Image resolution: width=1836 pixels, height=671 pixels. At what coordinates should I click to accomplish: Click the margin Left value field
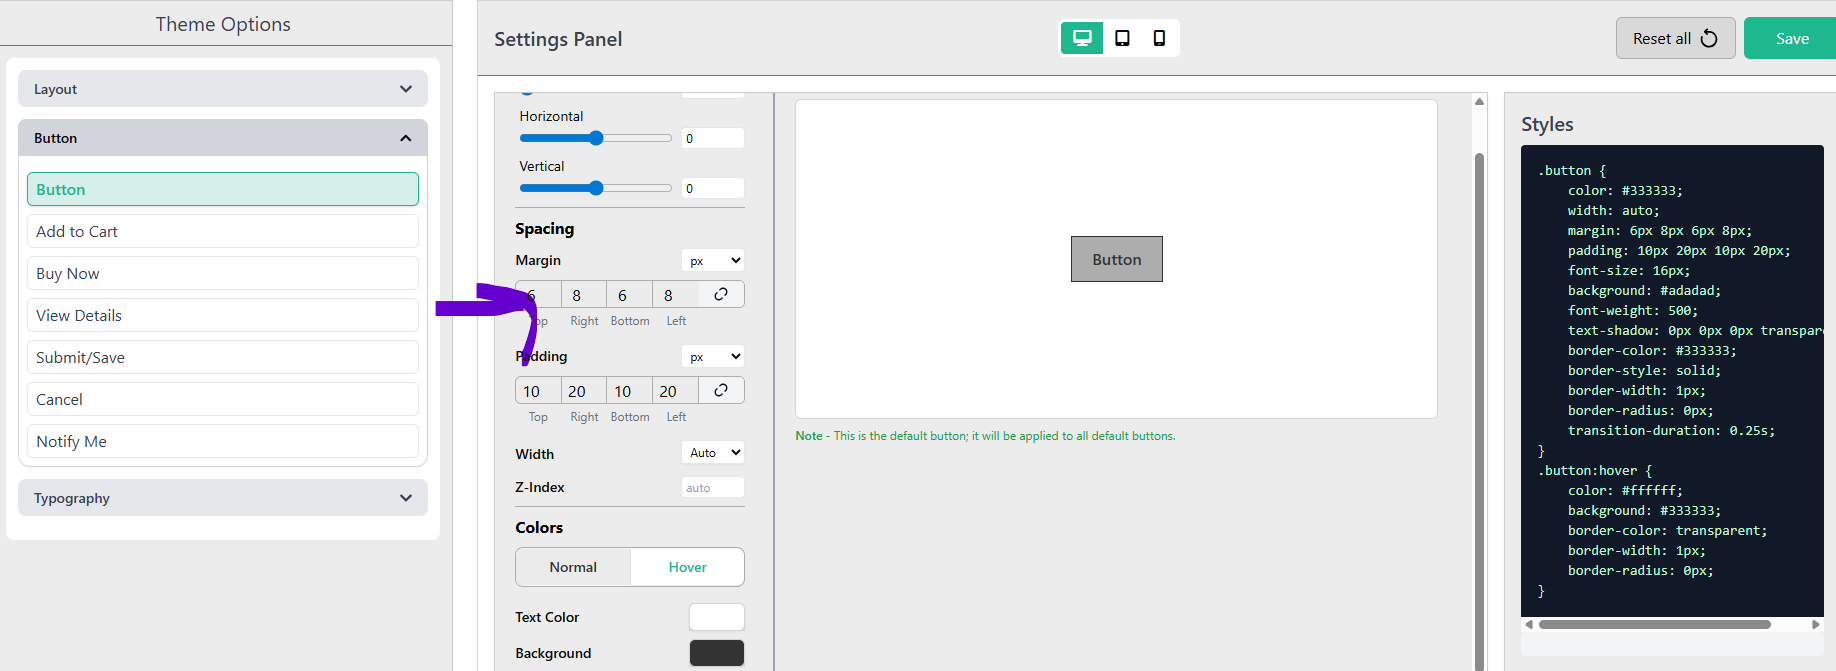click(x=676, y=295)
